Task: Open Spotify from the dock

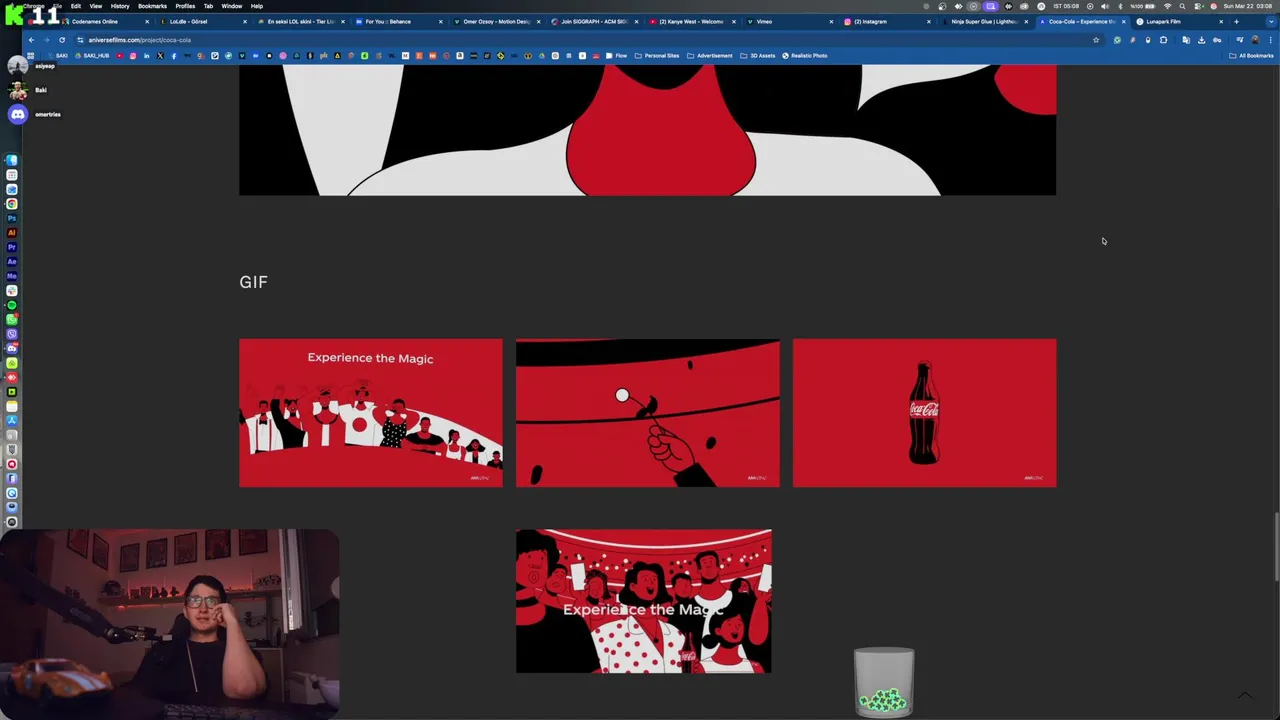Action: point(12,305)
